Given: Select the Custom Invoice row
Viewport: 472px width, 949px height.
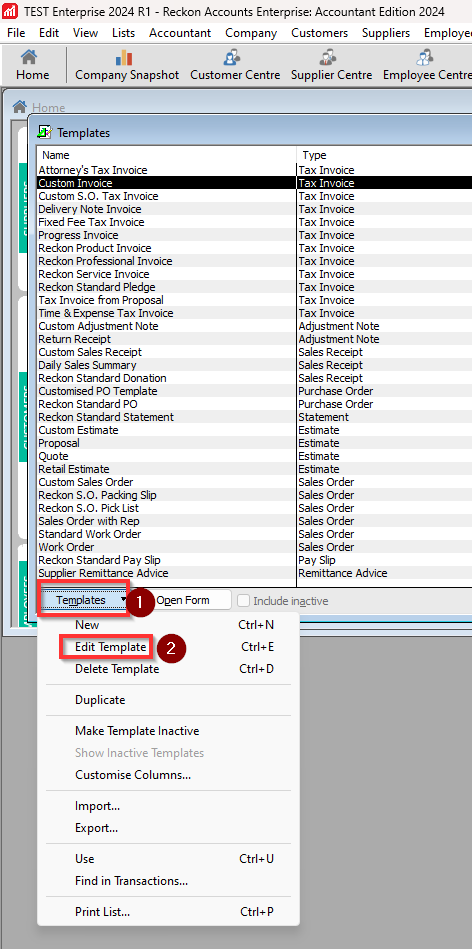Looking at the screenshot, I should (254, 183).
